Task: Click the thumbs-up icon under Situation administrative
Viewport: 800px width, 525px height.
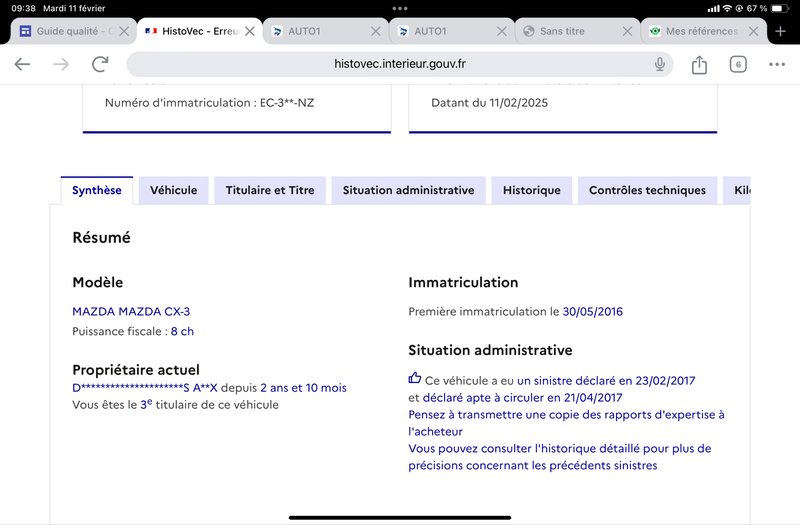Action: [415, 378]
